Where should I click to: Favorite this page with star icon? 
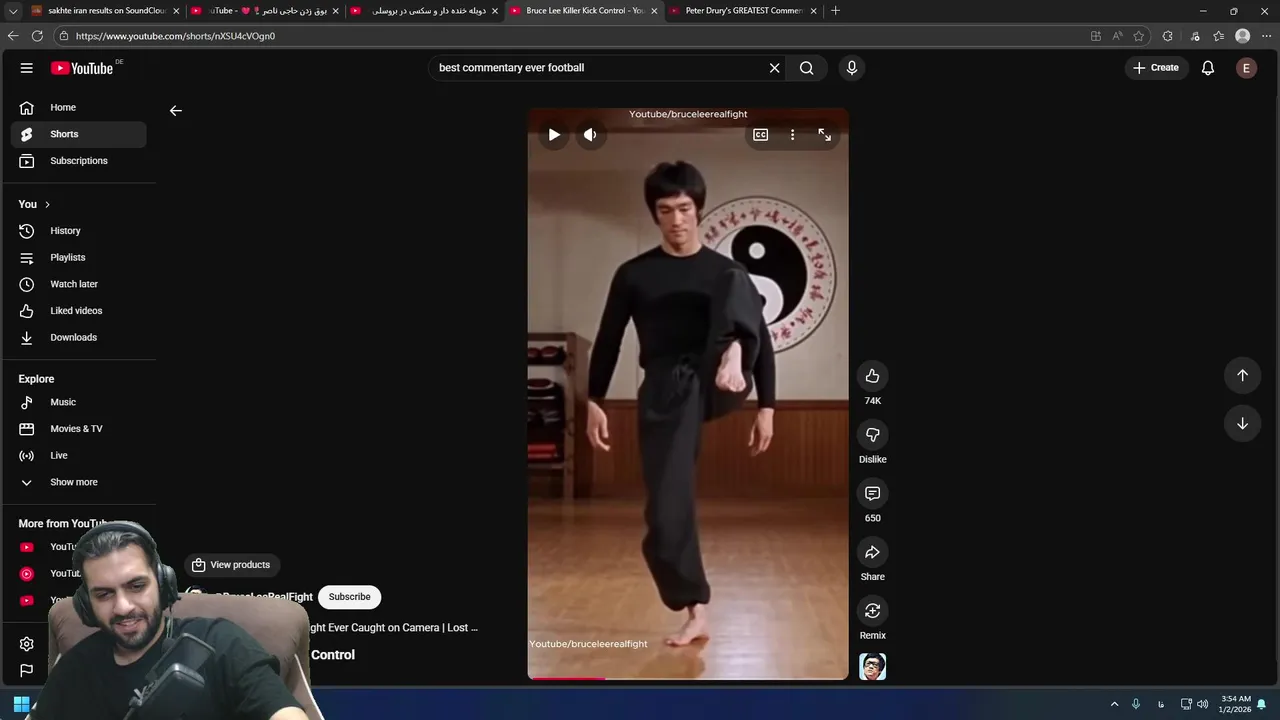1139,36
